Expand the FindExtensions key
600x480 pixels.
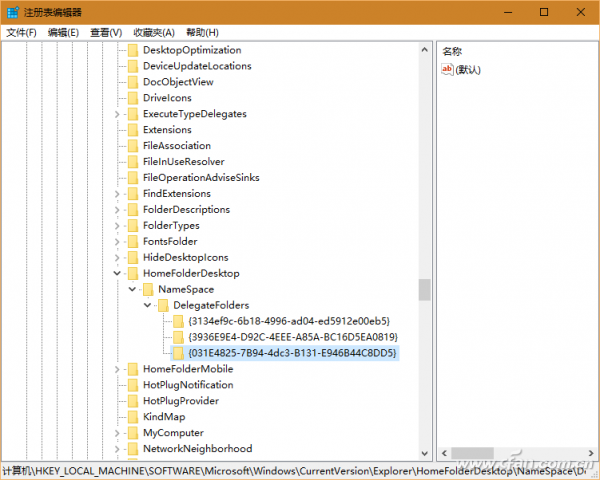(x=117, y=194)
